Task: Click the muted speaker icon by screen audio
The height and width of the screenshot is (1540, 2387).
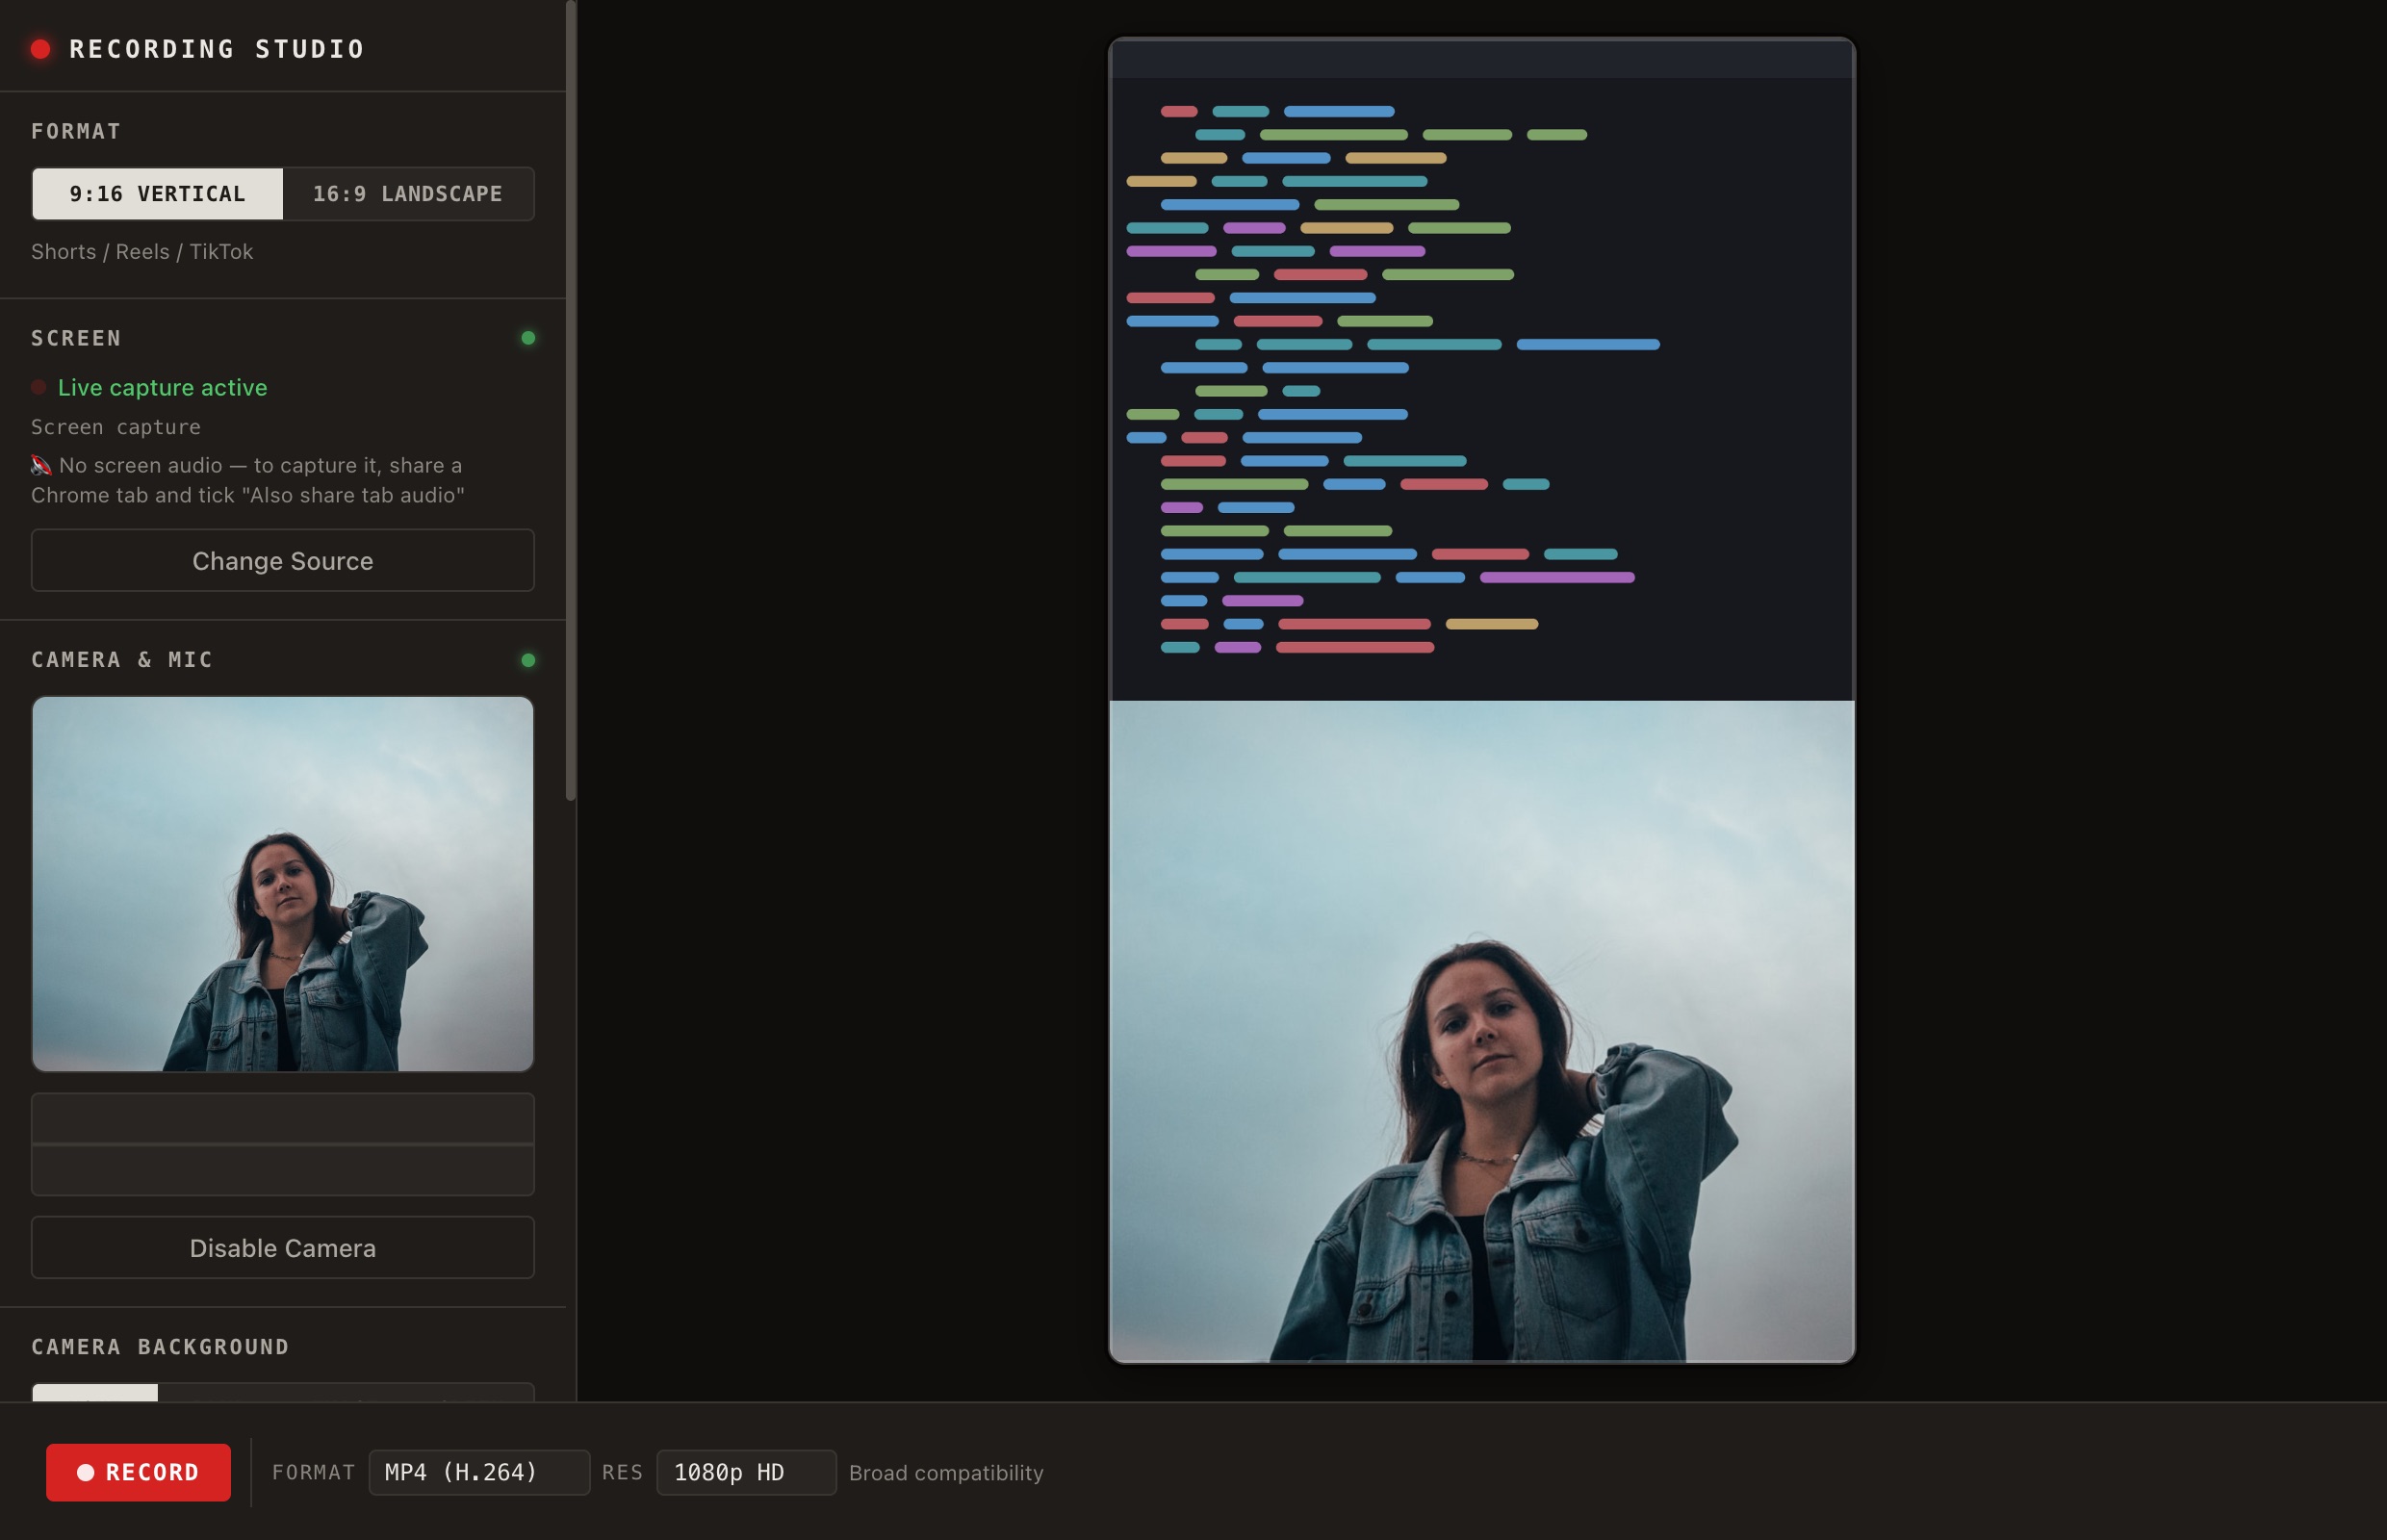Action: click(x=41, y=465)
